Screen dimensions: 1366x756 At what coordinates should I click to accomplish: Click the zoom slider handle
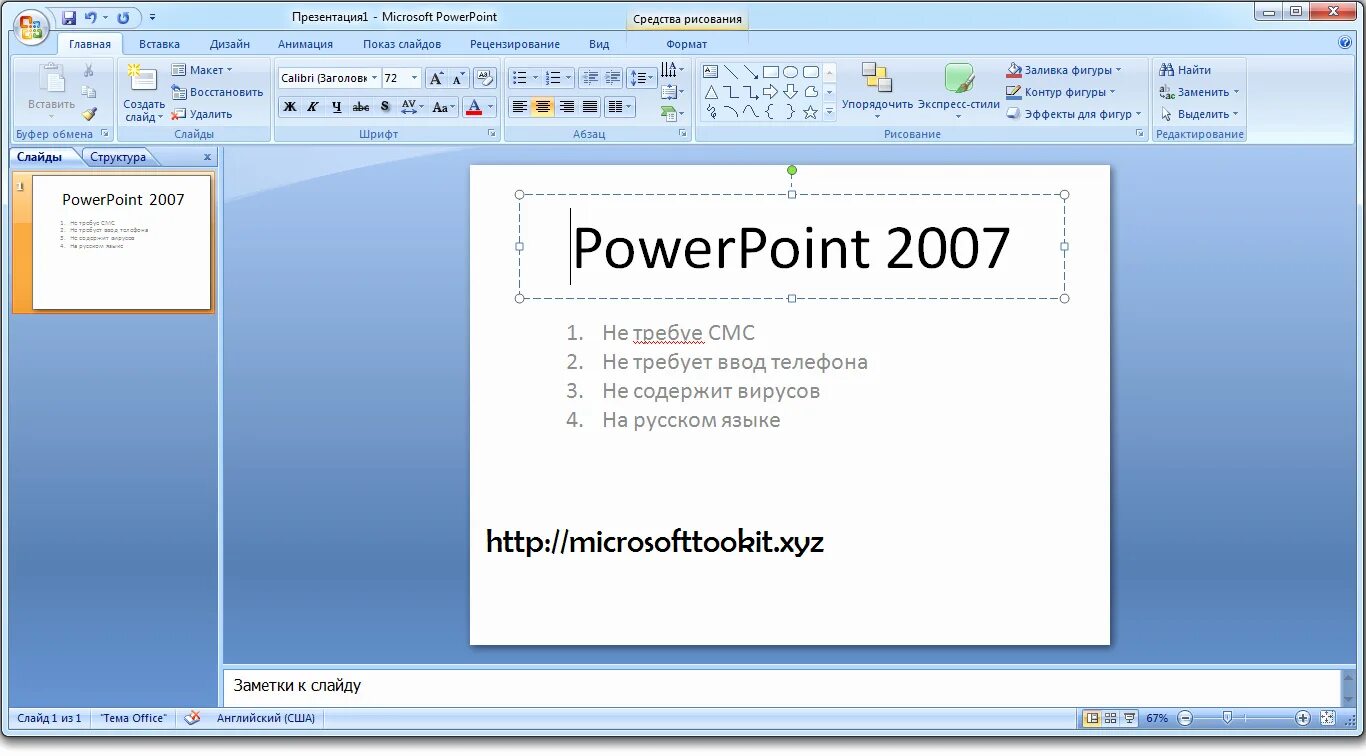point(1227,718)
